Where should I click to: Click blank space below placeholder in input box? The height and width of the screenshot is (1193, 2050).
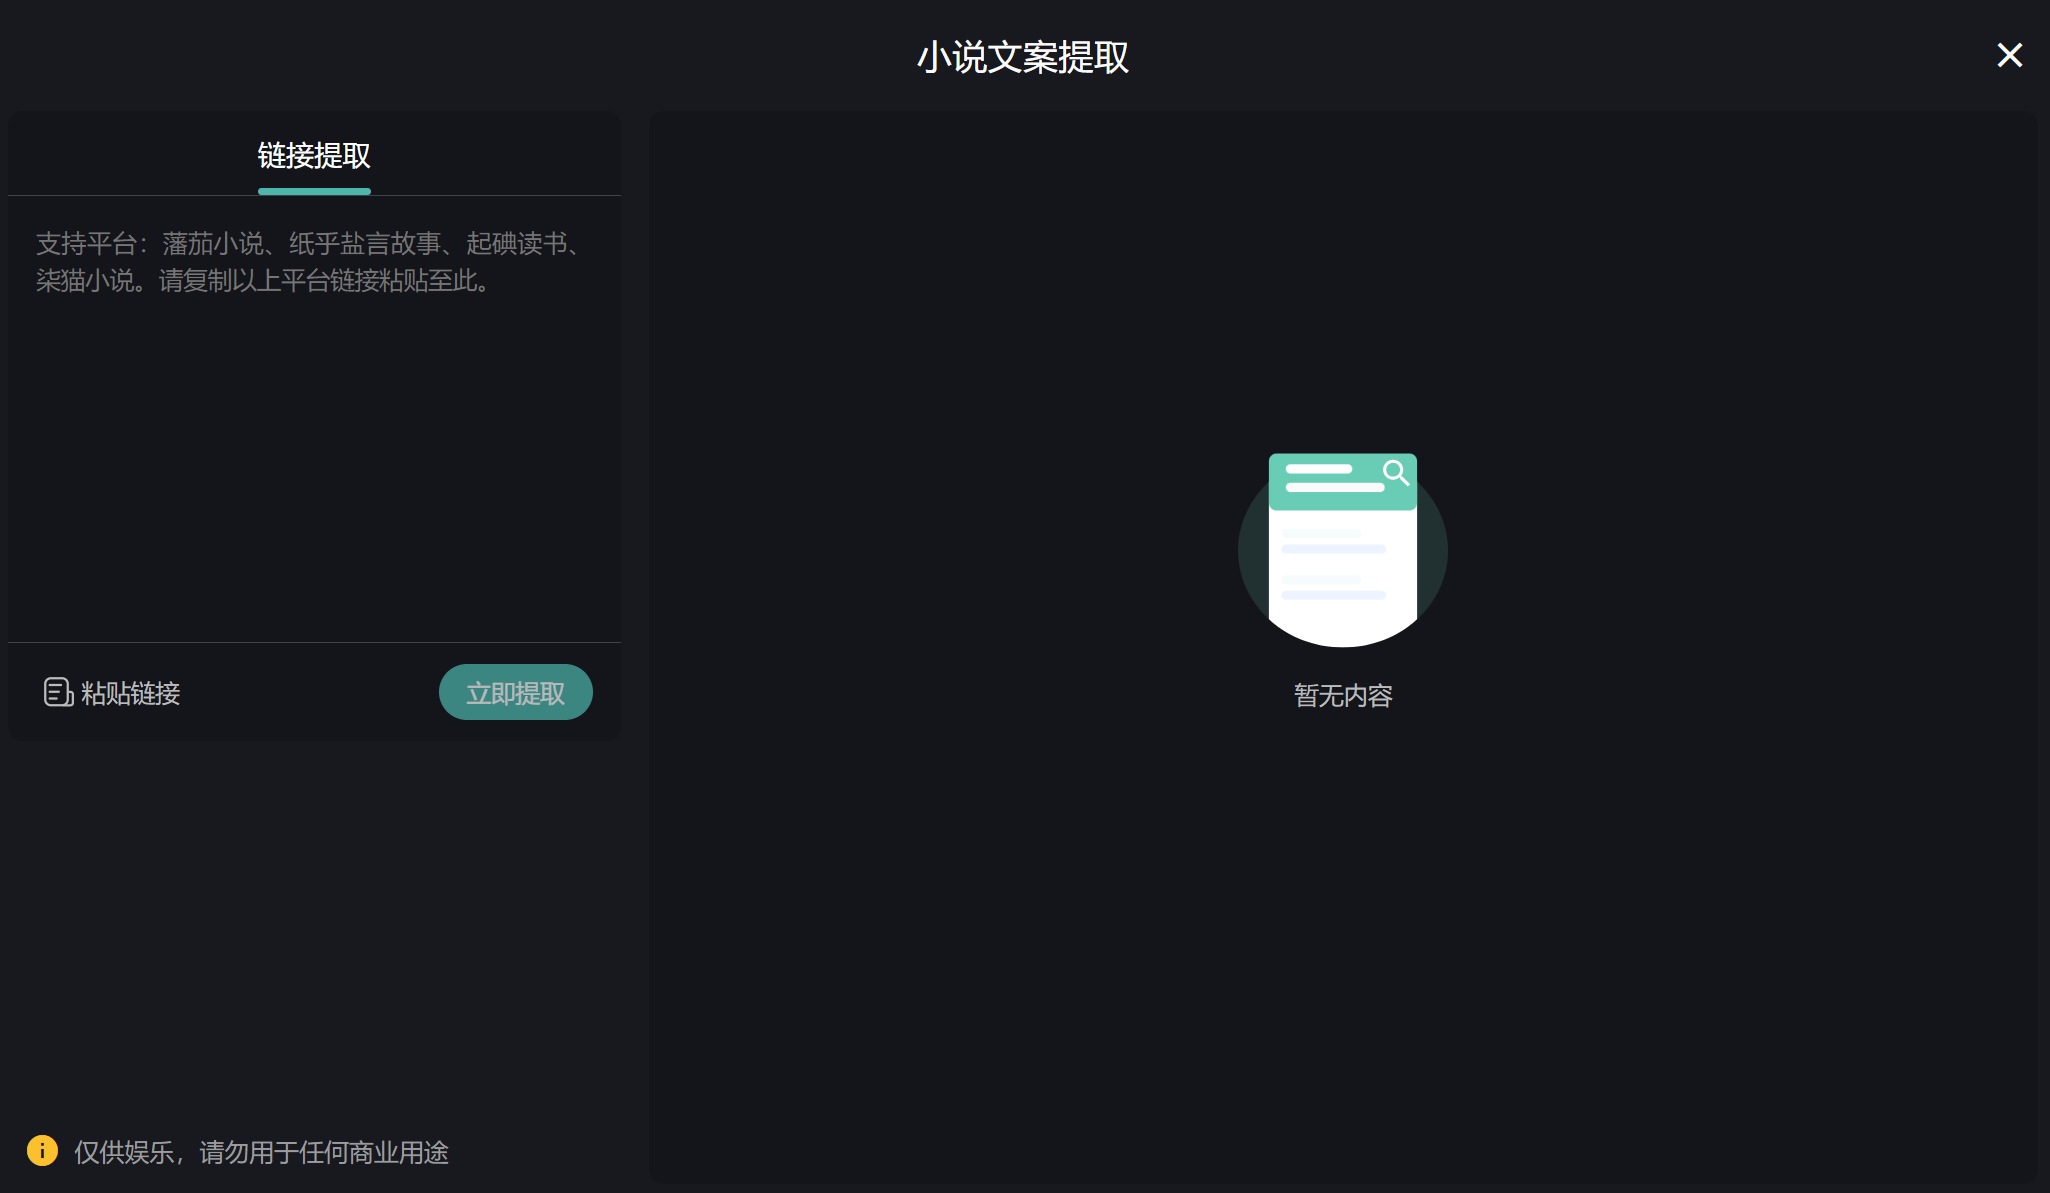(314, 480)
